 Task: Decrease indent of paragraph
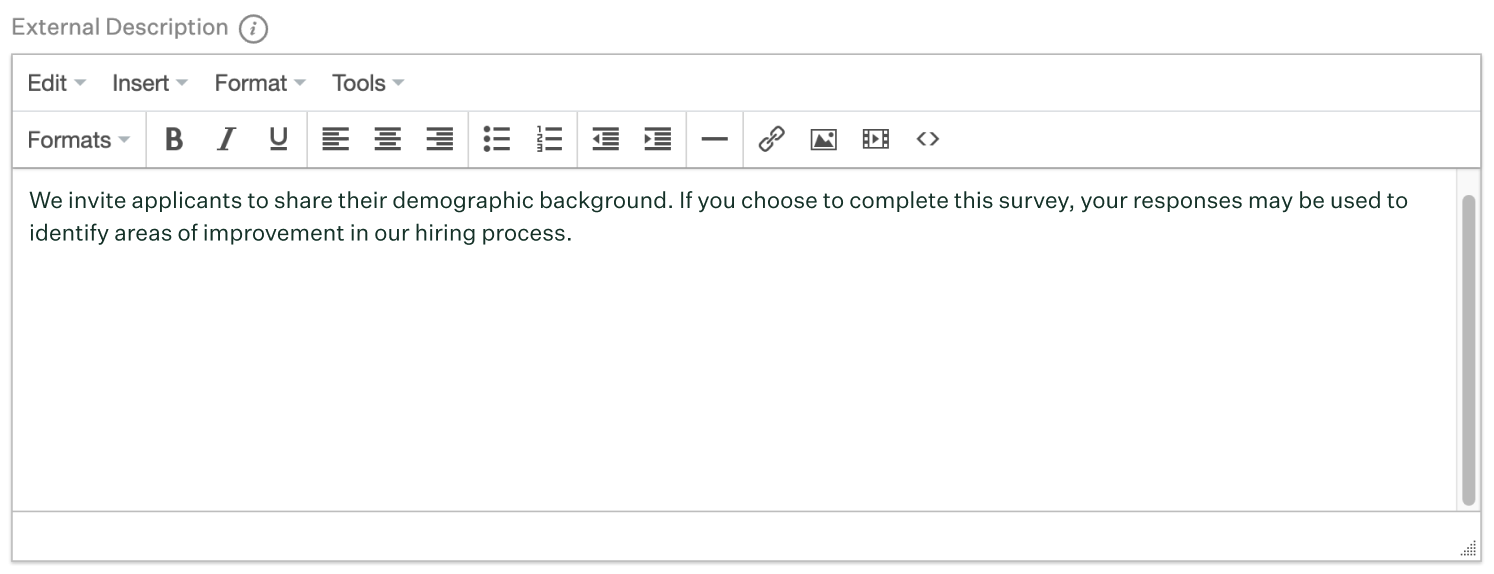coord(605,140)
